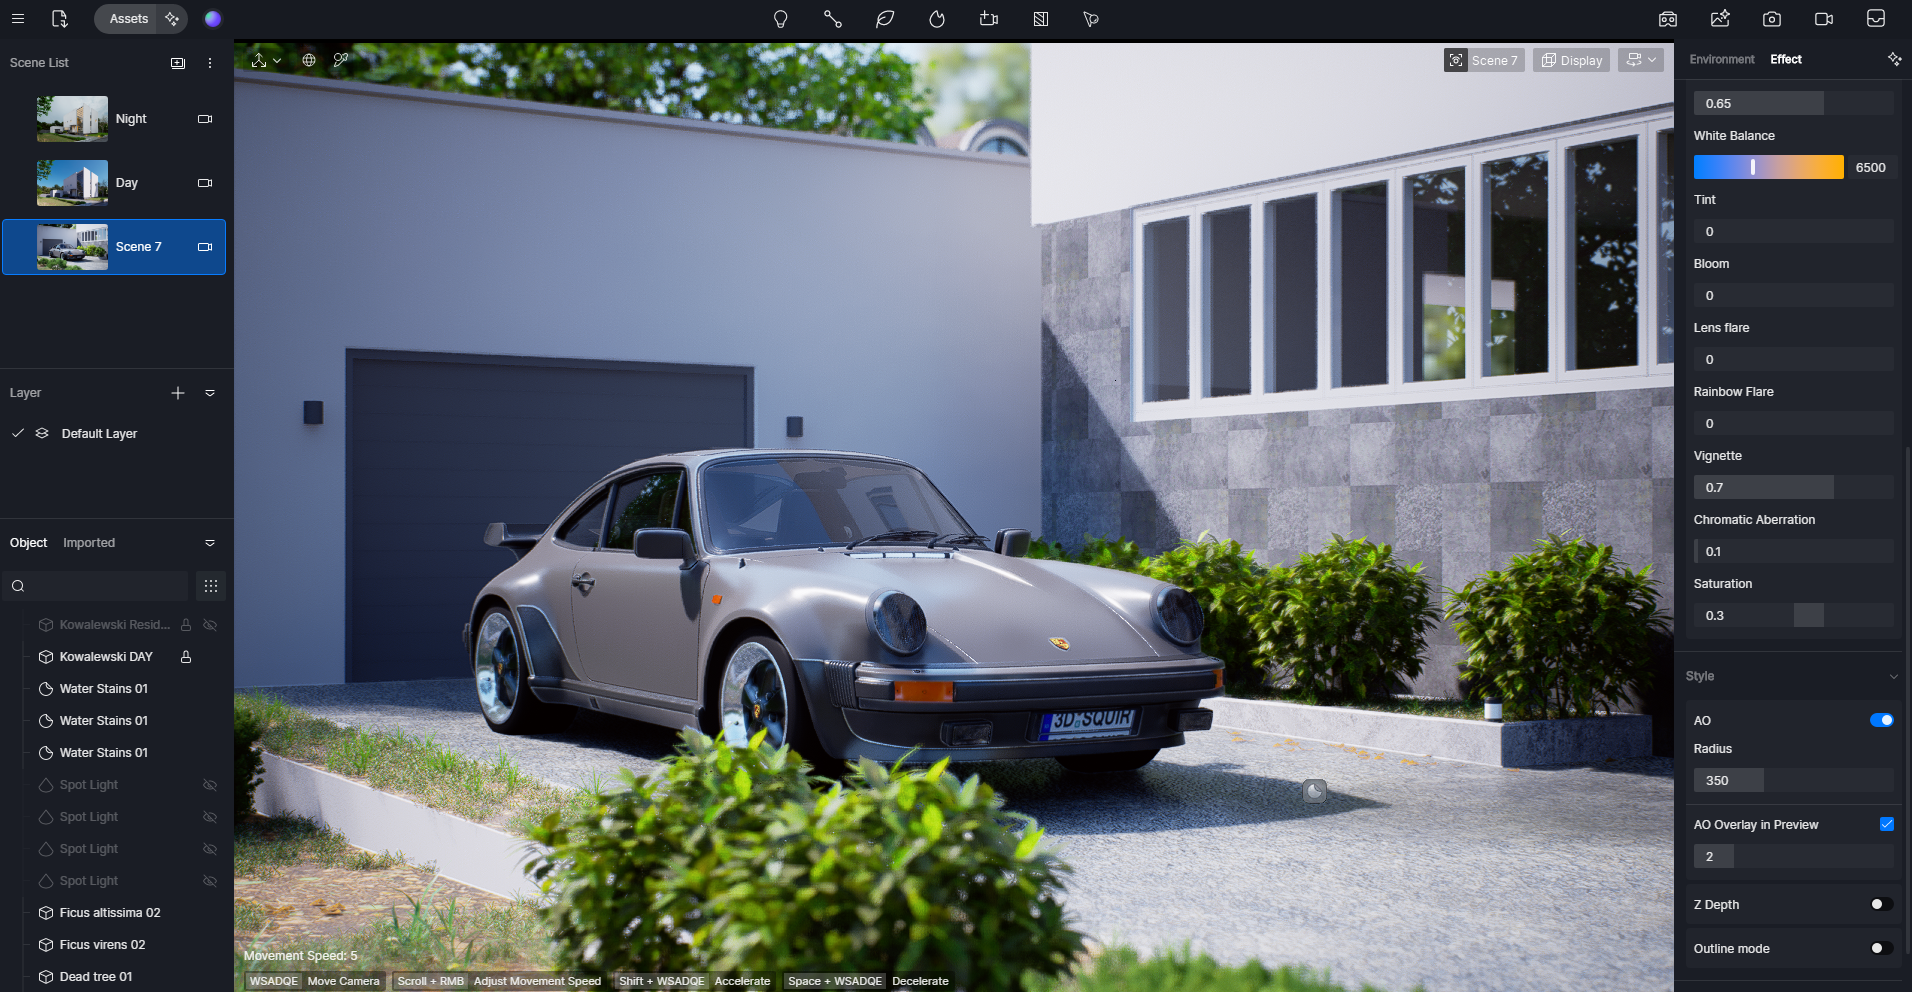This screenshot has height=992, width=1912.
Task: Open the hamburger main menu
Action: [x=18, y=19]
